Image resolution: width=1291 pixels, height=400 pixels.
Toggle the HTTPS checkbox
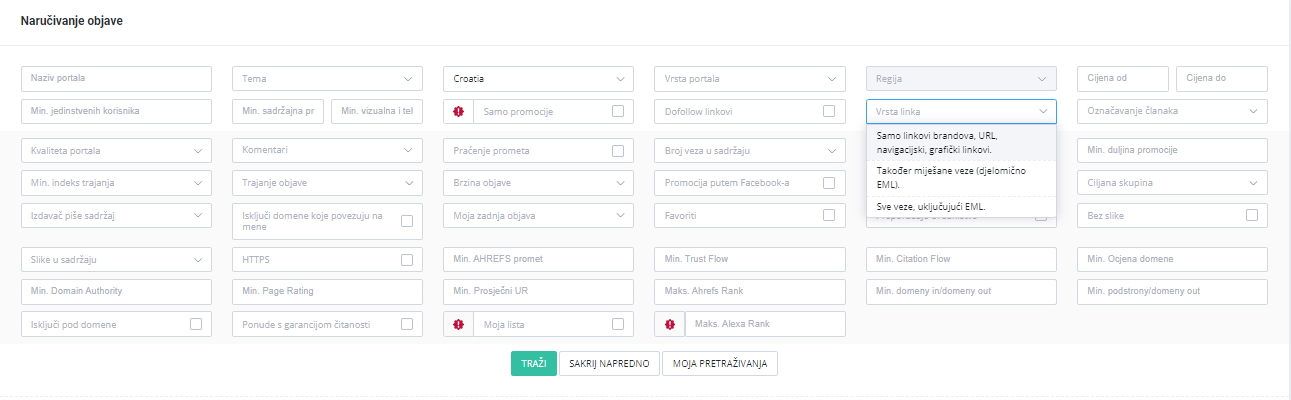pyautogui.click(x=407, y=260)
